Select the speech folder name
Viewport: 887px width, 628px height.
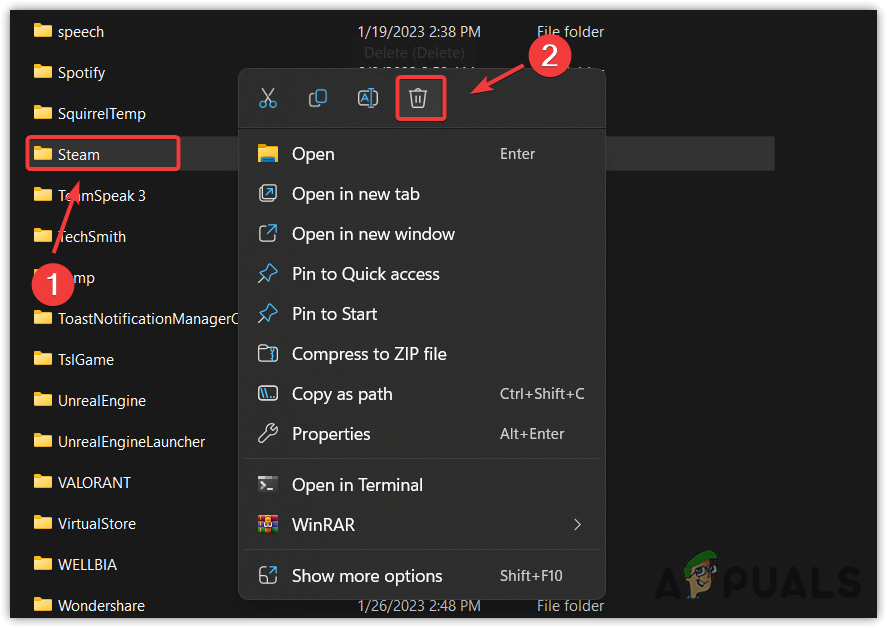pyautogui.click(x=81, y=32)
